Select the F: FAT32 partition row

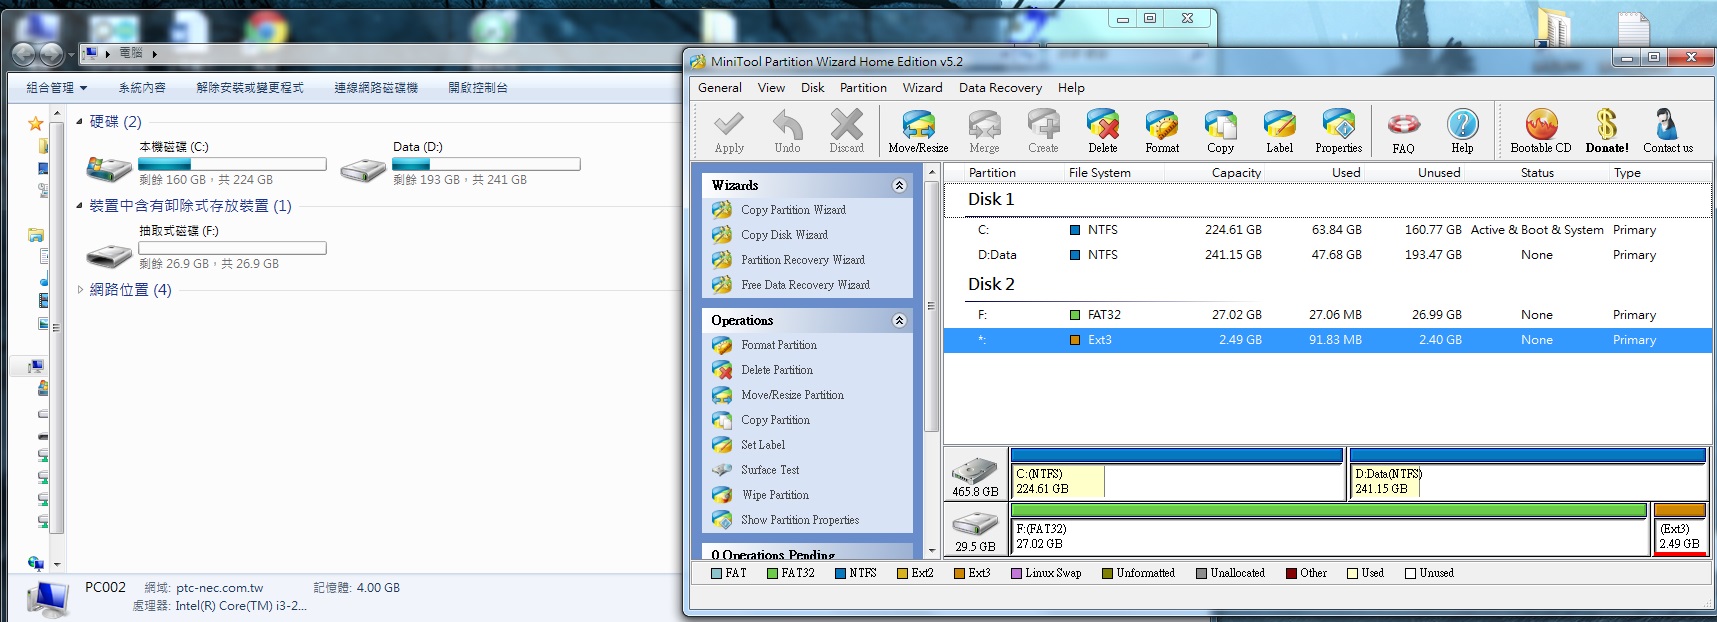[x=1327, y=315]
